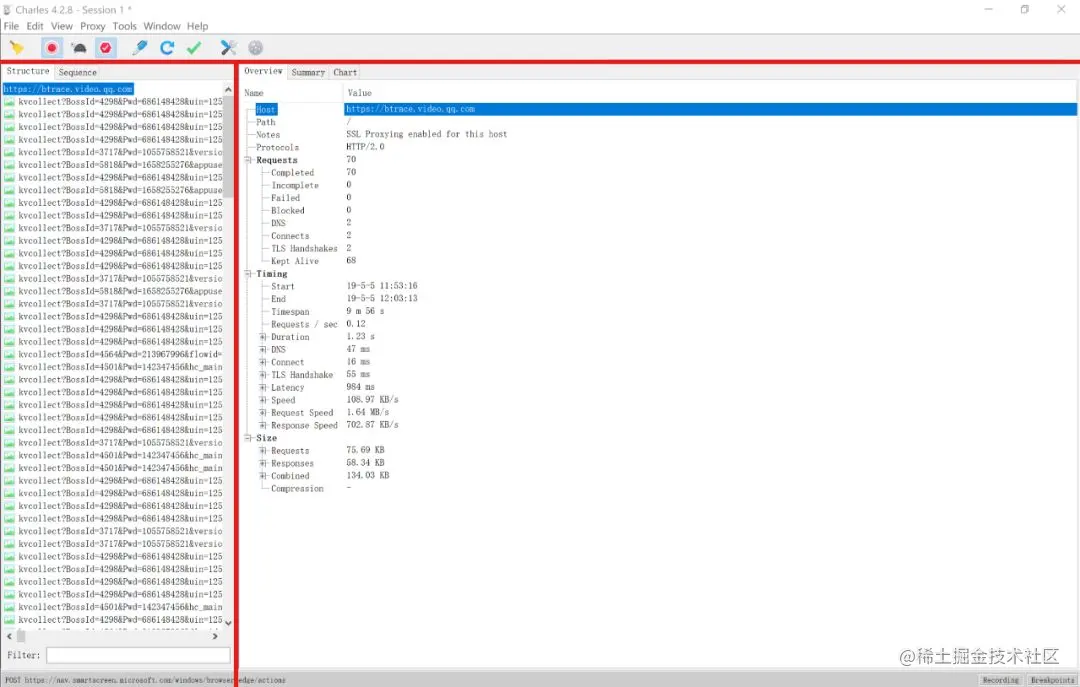Expand the Request Speed row
Image resolution: width=1080 pixels, height=687 pixels.
(x=262, y=413)
